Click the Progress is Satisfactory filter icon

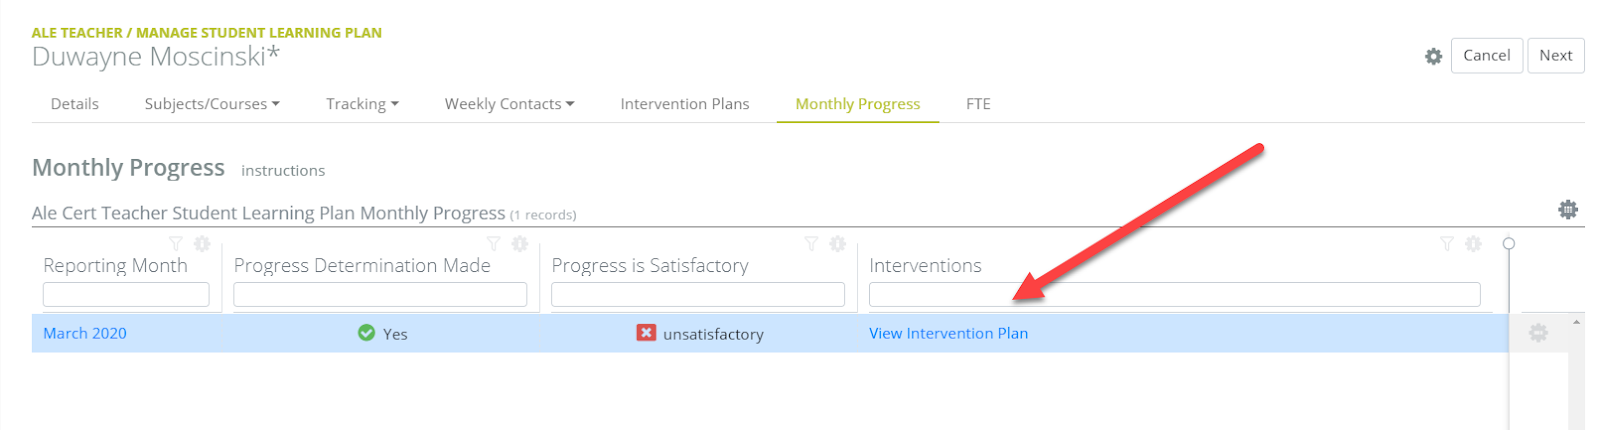[x=811, y=243]
